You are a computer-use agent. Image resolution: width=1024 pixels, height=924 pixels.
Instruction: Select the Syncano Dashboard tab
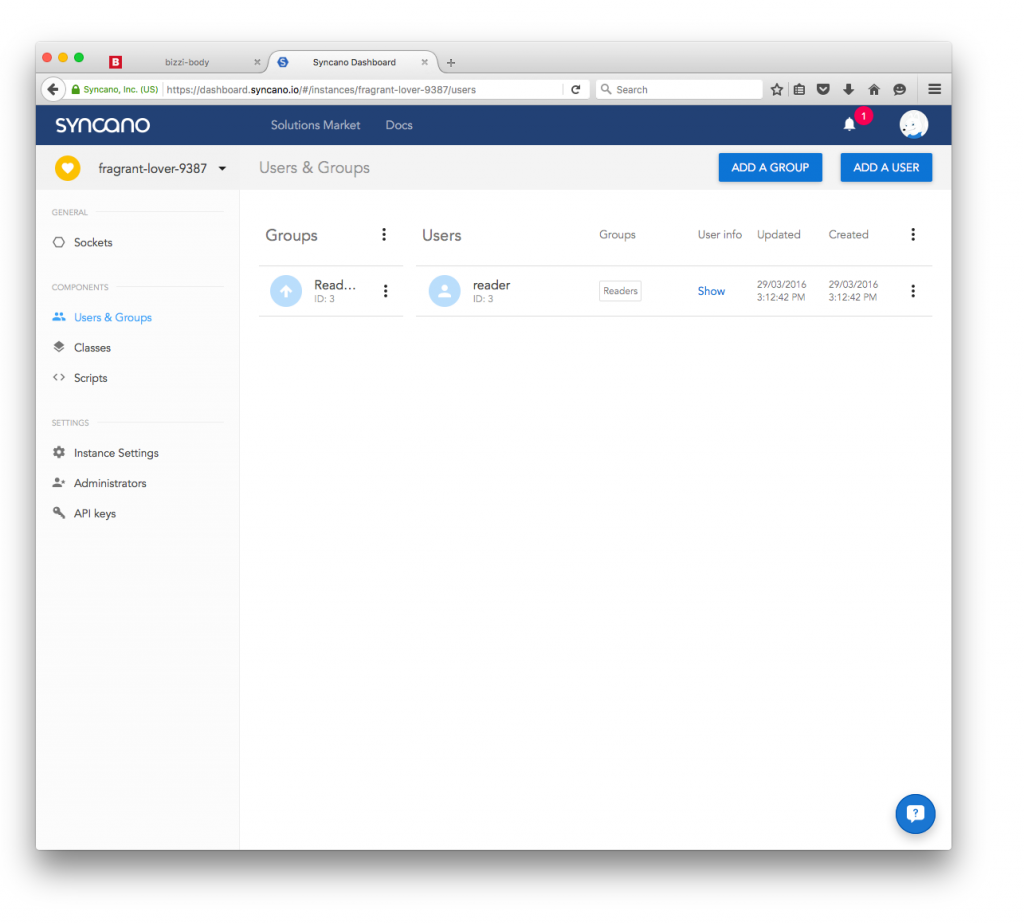[354, 62]
